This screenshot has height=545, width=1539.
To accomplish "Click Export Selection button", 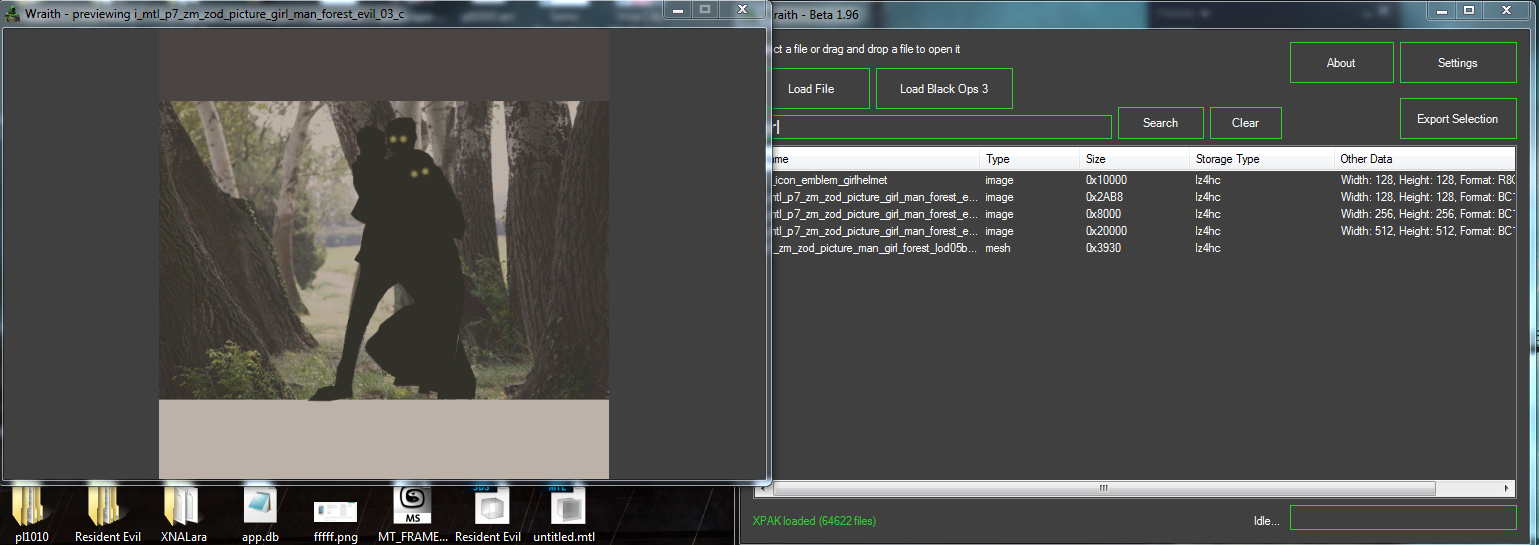I will coord(1457,119).
